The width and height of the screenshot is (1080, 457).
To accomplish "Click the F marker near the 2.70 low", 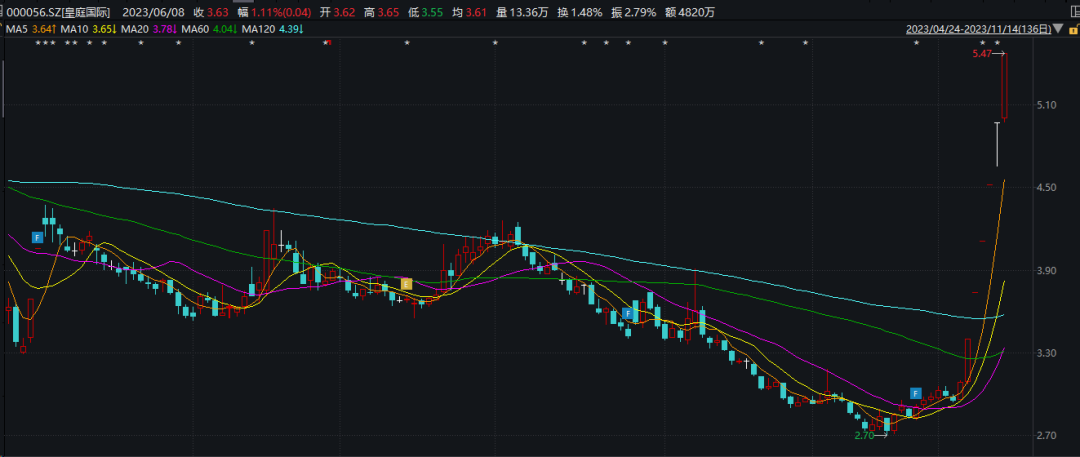I will click(916, 394).
